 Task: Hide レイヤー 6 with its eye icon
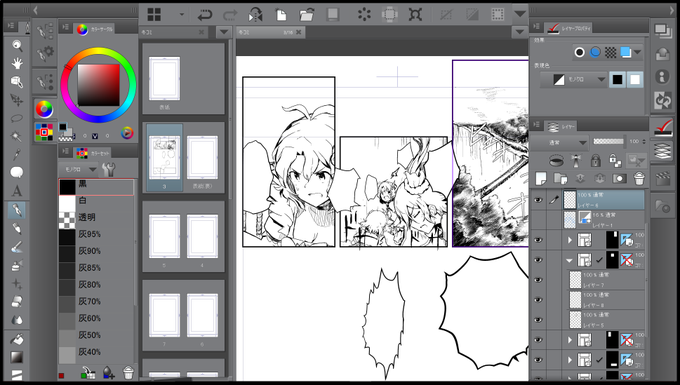pyautogui.click(x=538, y=200)
